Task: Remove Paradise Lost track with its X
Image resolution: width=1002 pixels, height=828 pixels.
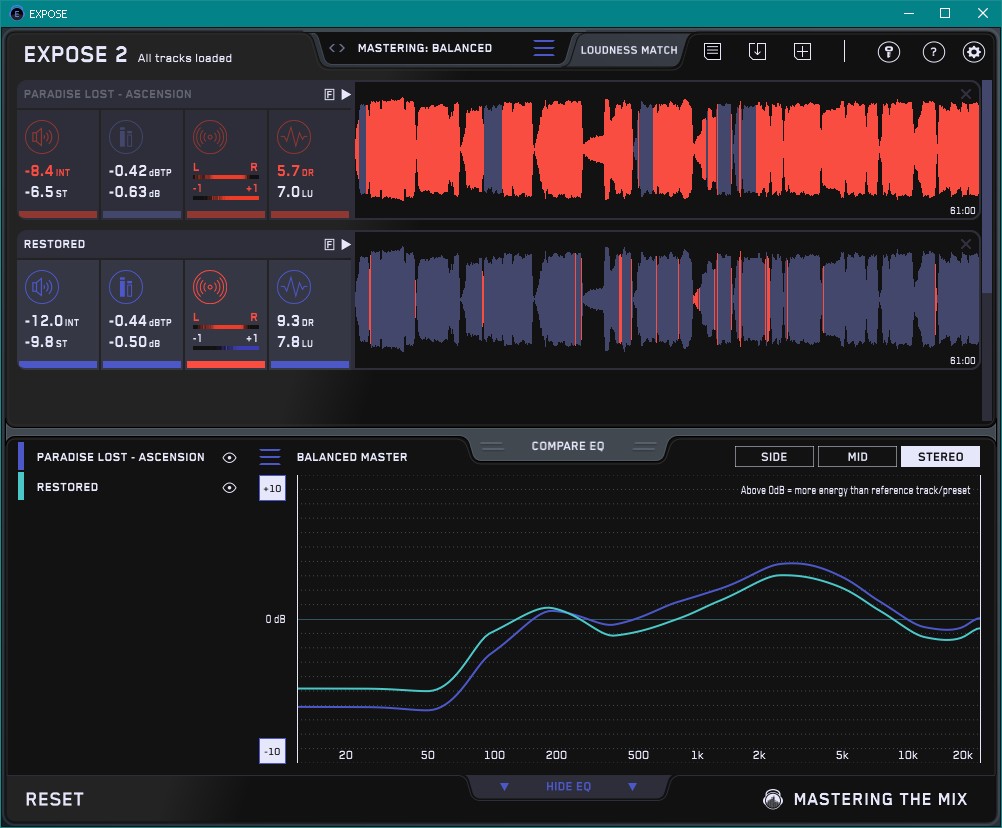Action: pyautogui.click(x=966, y=95)
